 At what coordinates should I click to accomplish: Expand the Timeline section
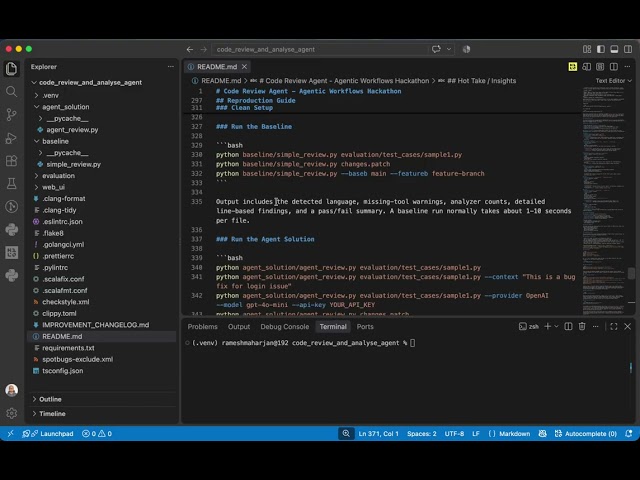coord(102,413)
